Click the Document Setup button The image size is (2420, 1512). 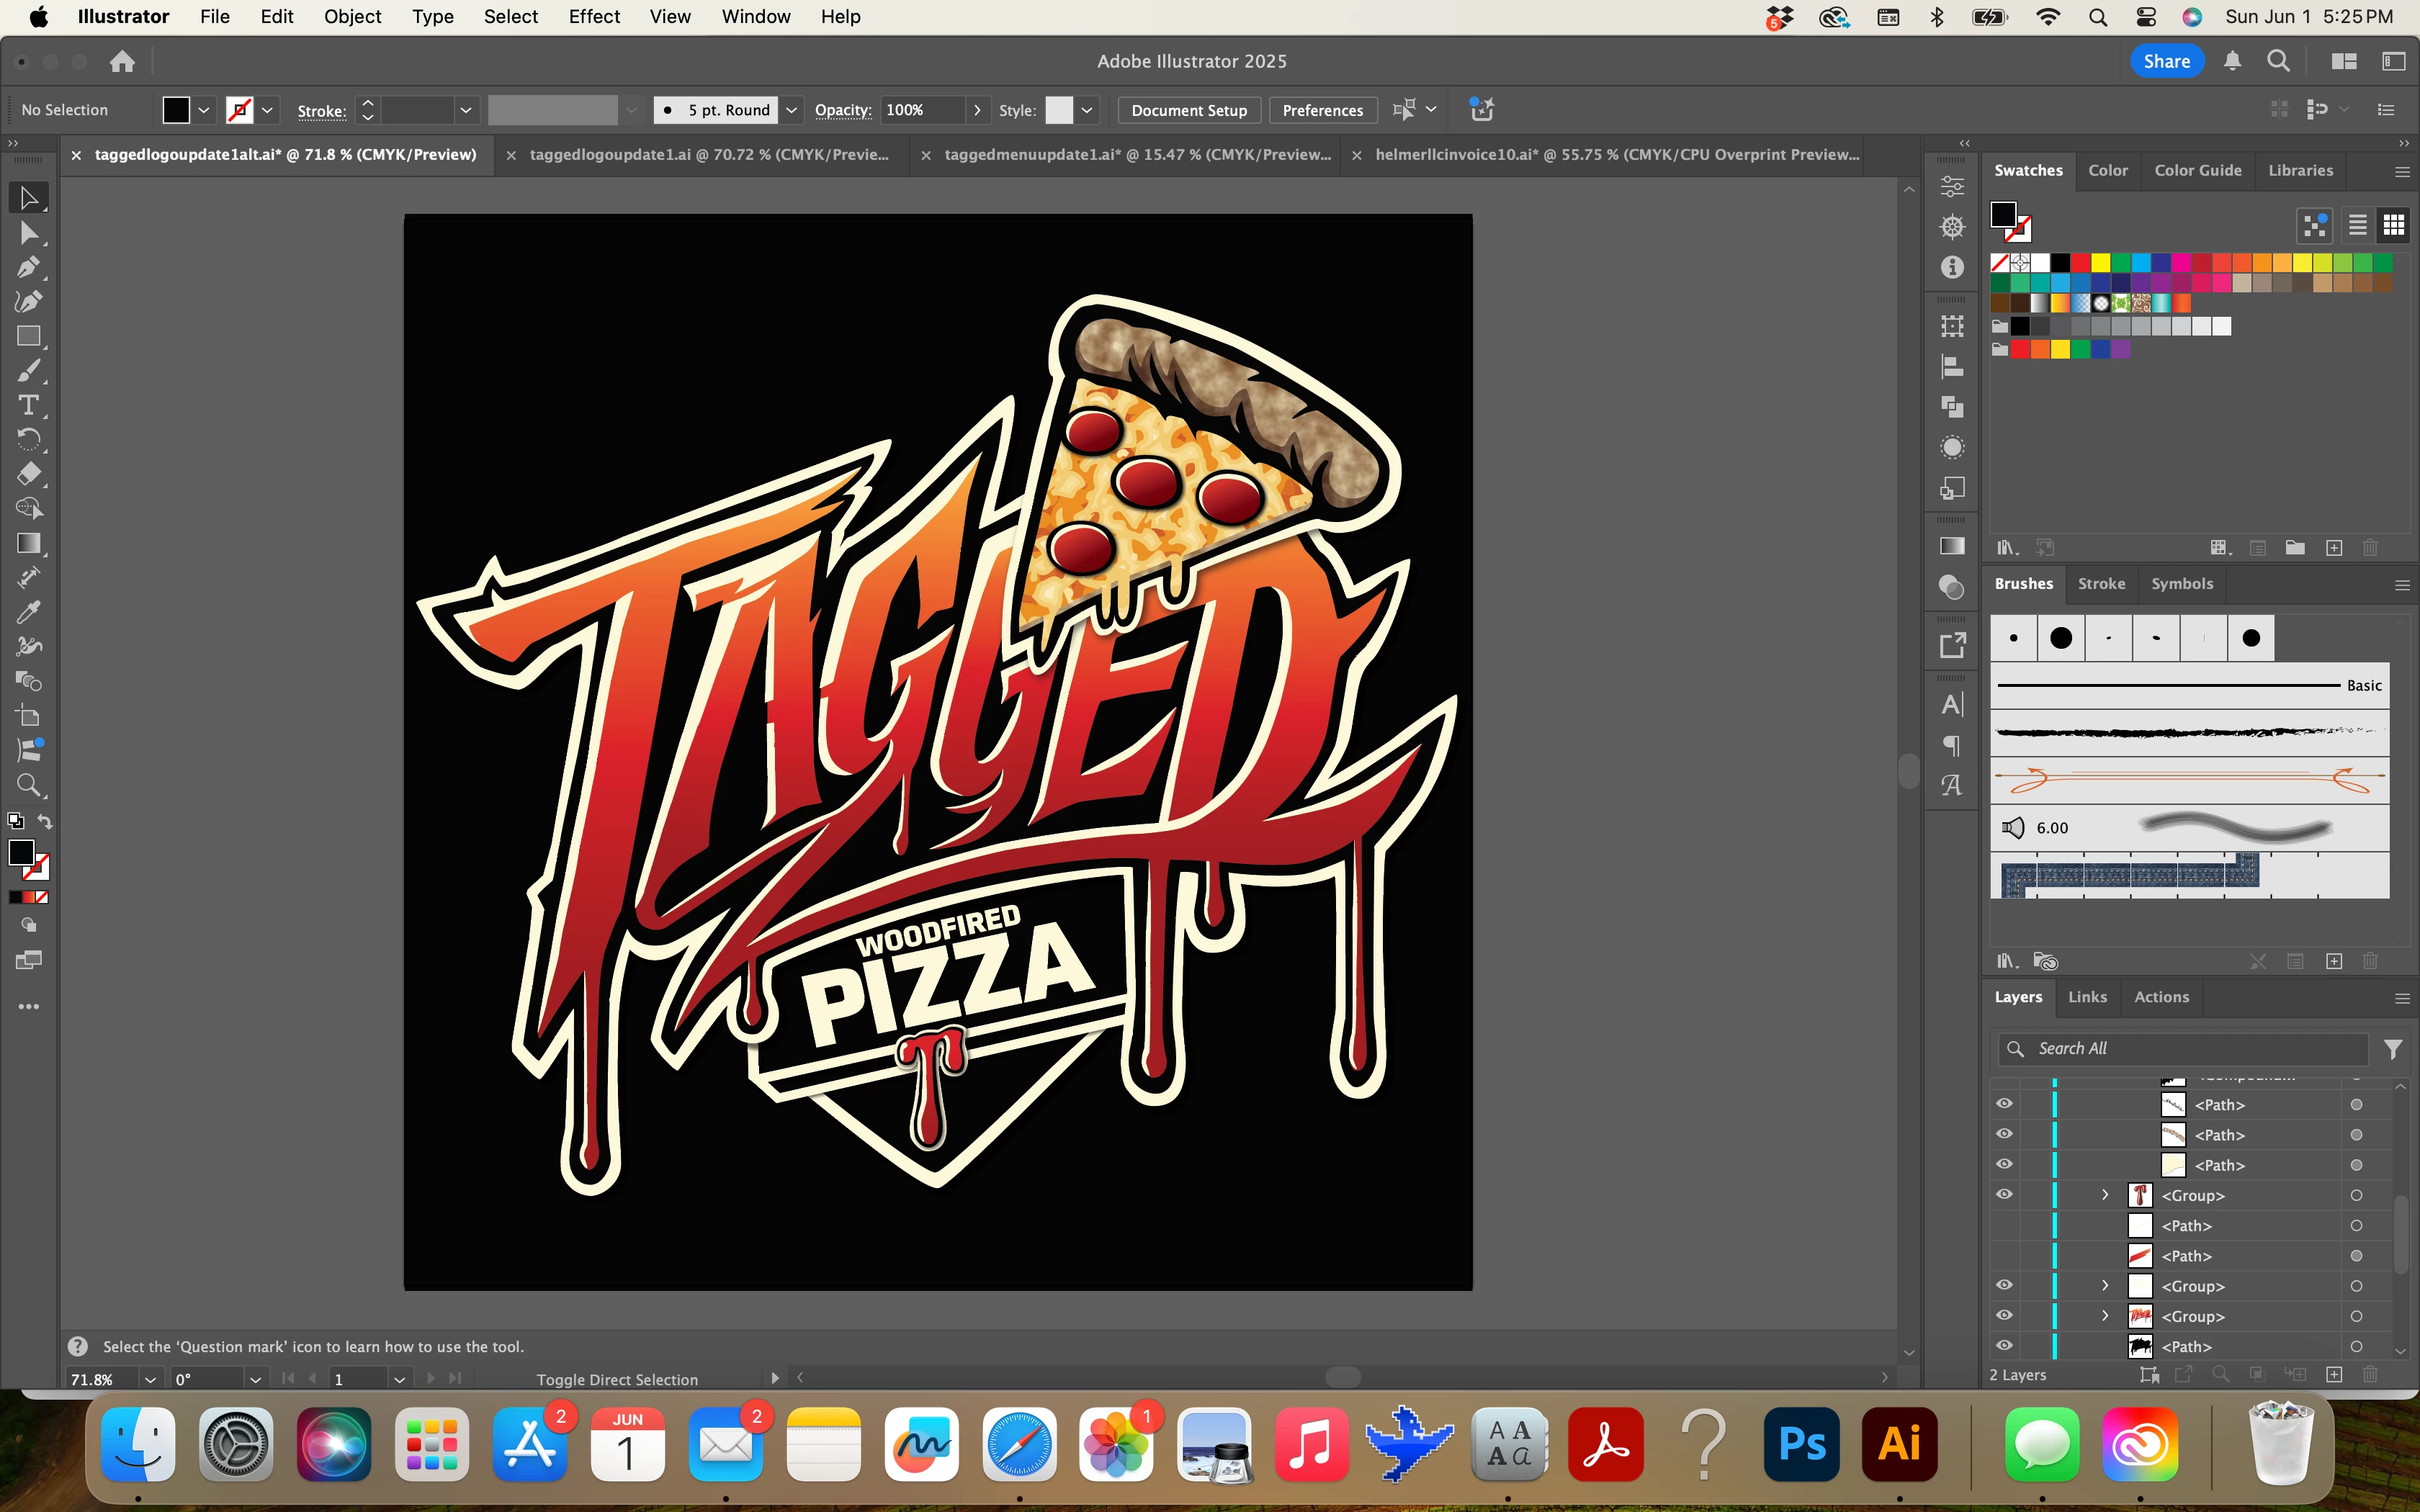[1188, 110]
